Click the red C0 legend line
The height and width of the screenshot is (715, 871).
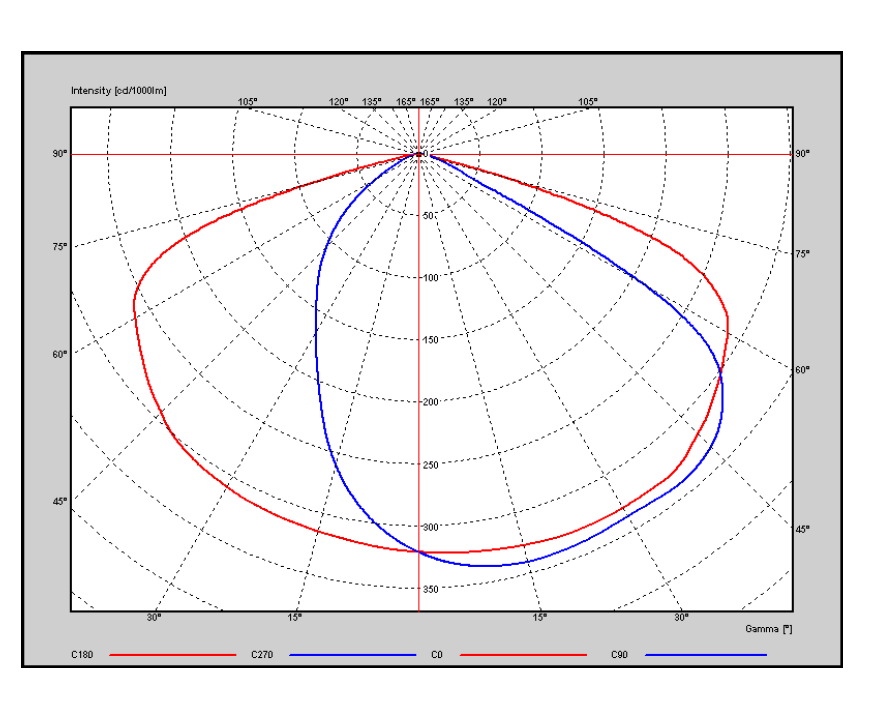[524, 655]
